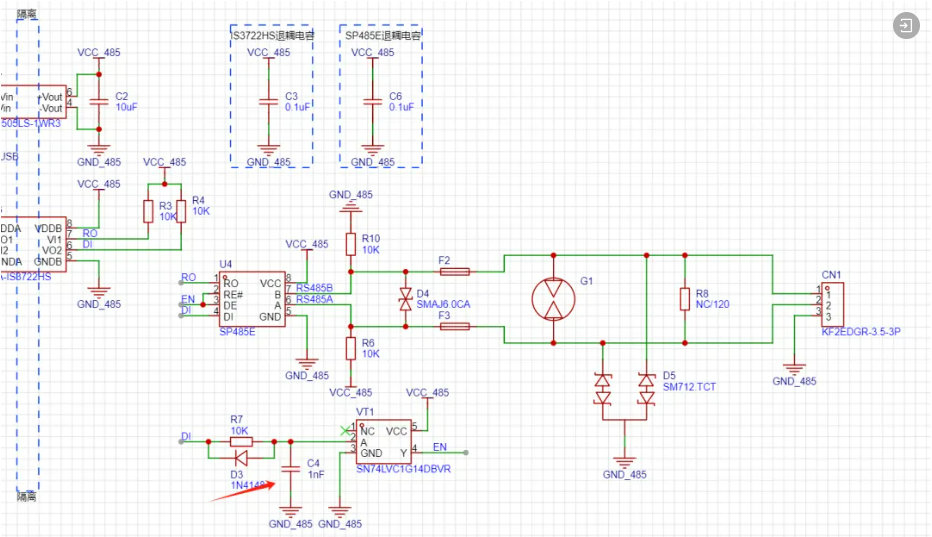
Task: Select the R10 10K pull resistor
Action: click(351, 243)
